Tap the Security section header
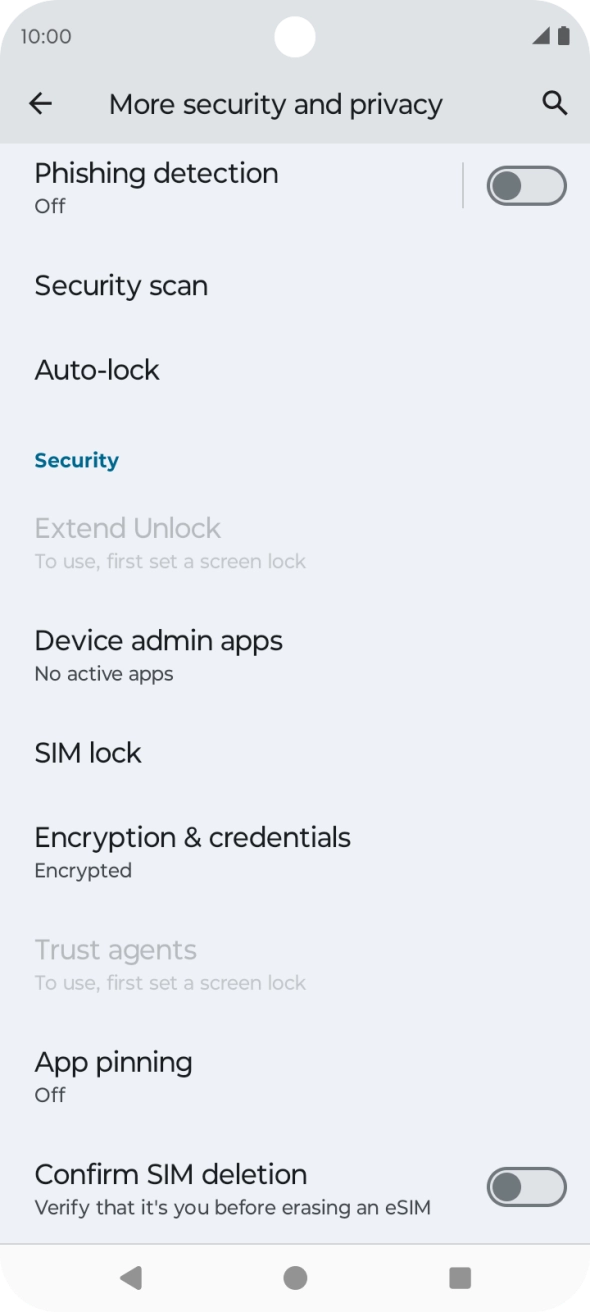The height and width of the screenshot is (1312, 590). [x=76, y=460]
